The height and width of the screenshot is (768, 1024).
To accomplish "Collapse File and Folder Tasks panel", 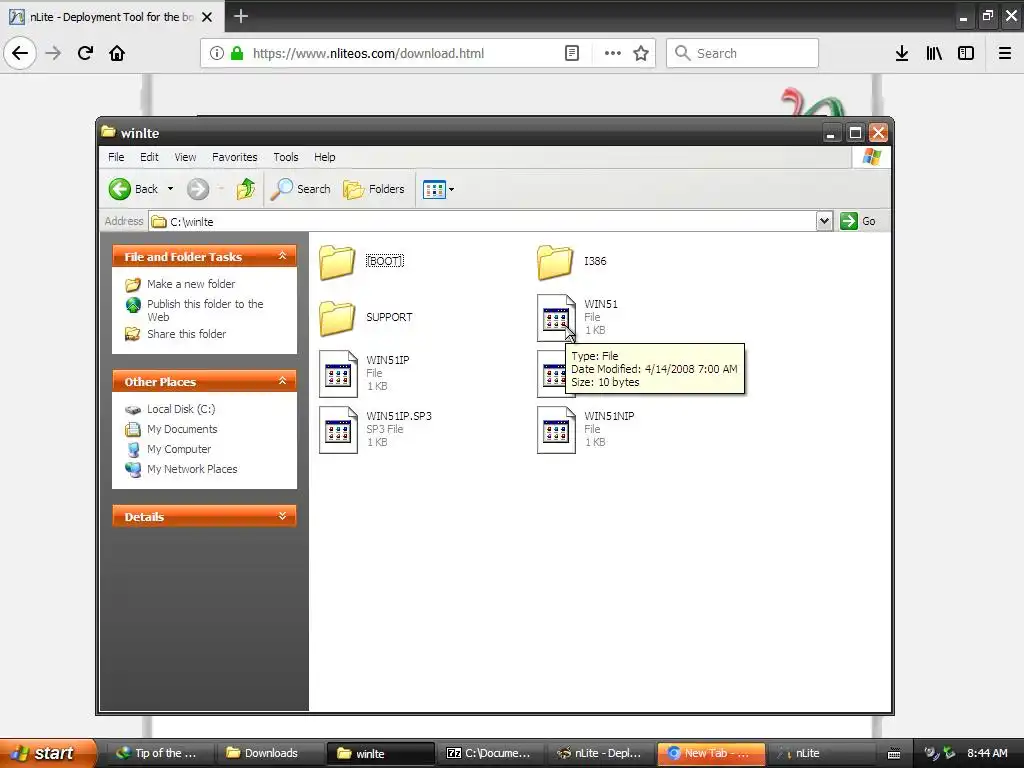I will tap(282, 256).
